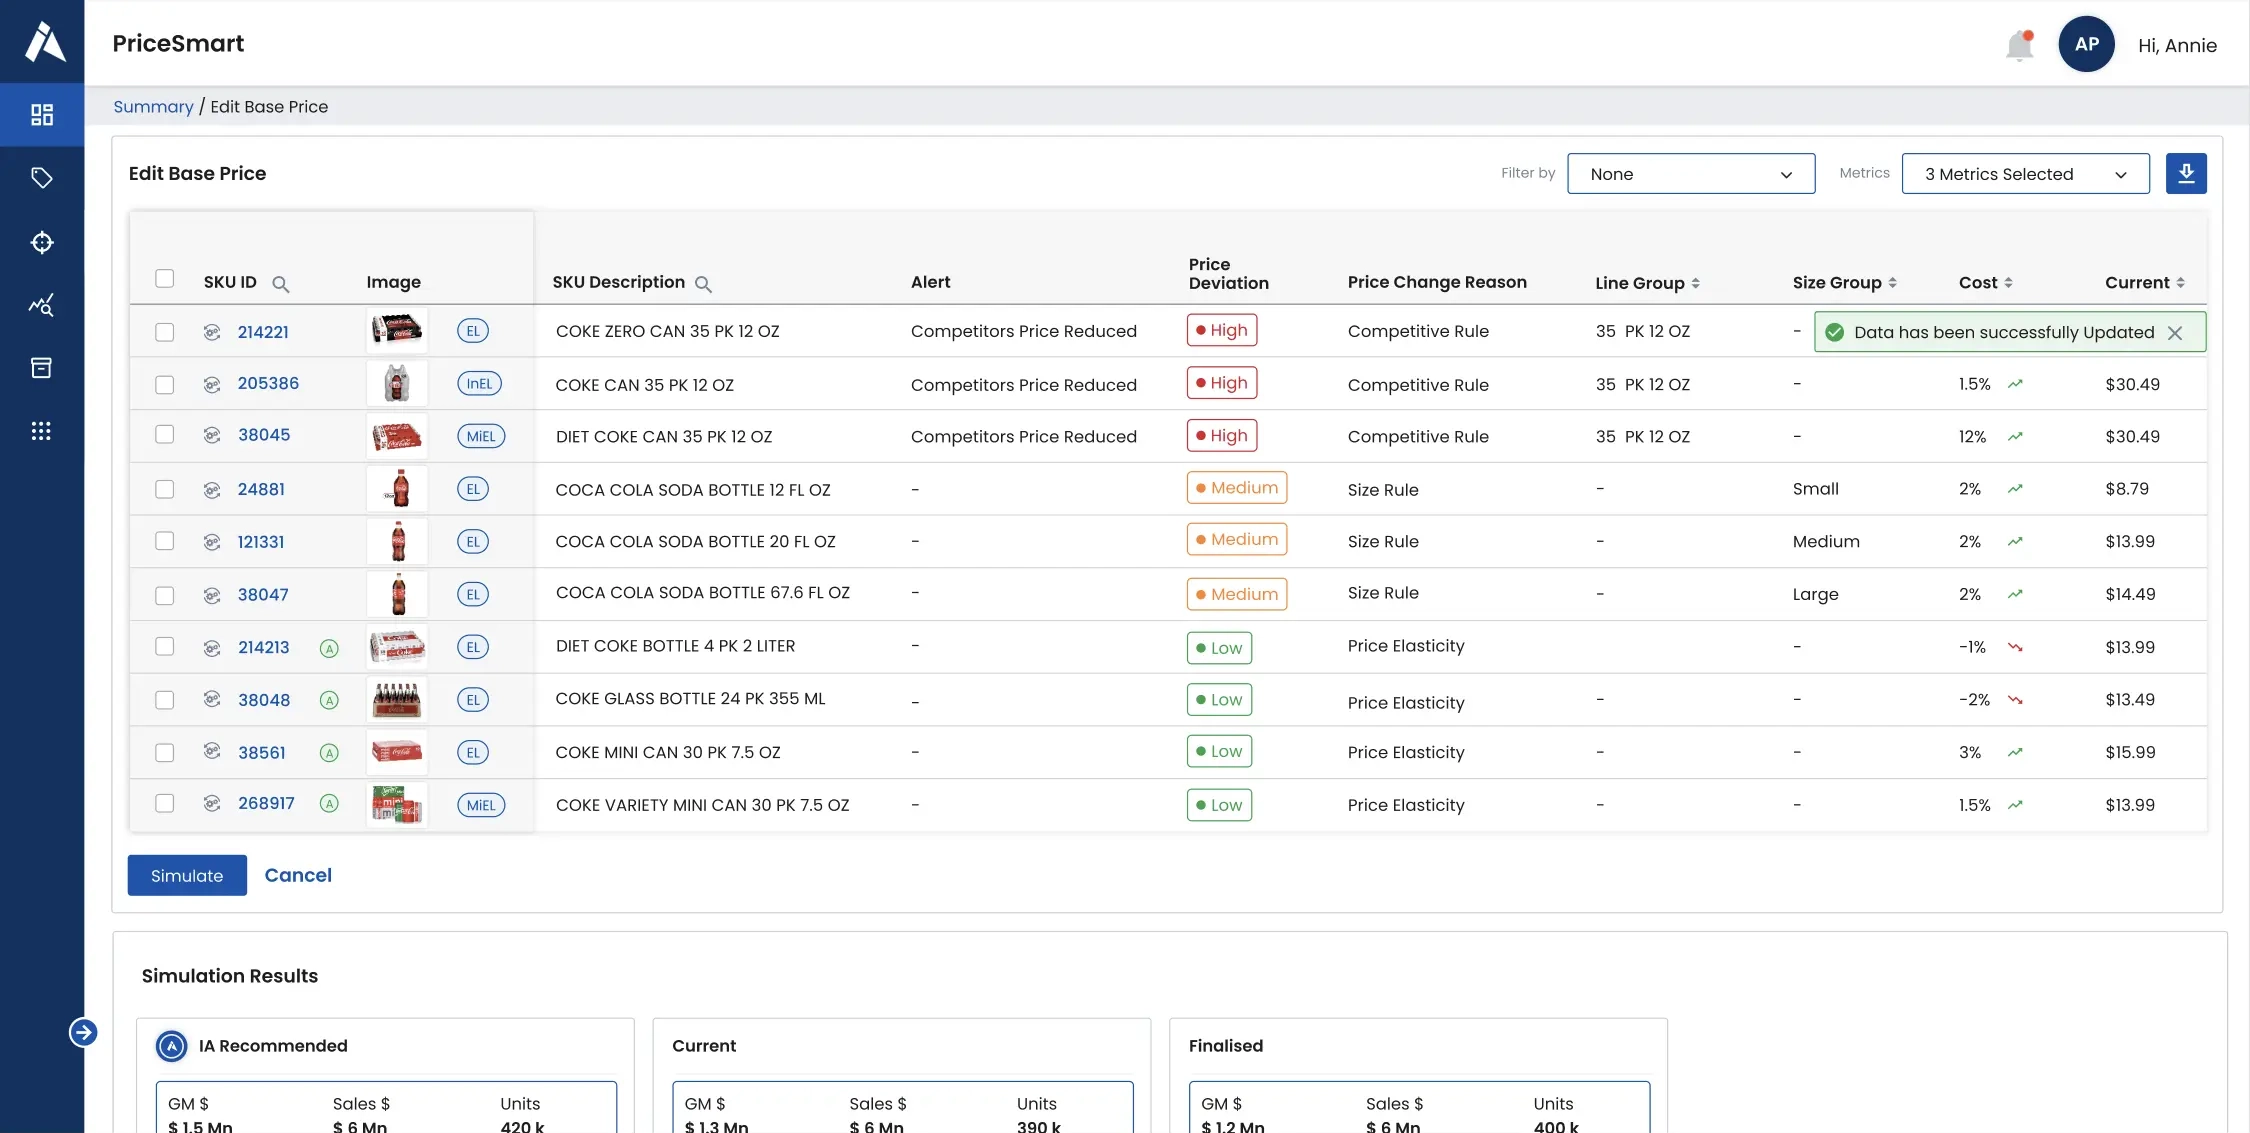Click Cancel
Screen dimensions: 2250x1133
coord(298,875)
